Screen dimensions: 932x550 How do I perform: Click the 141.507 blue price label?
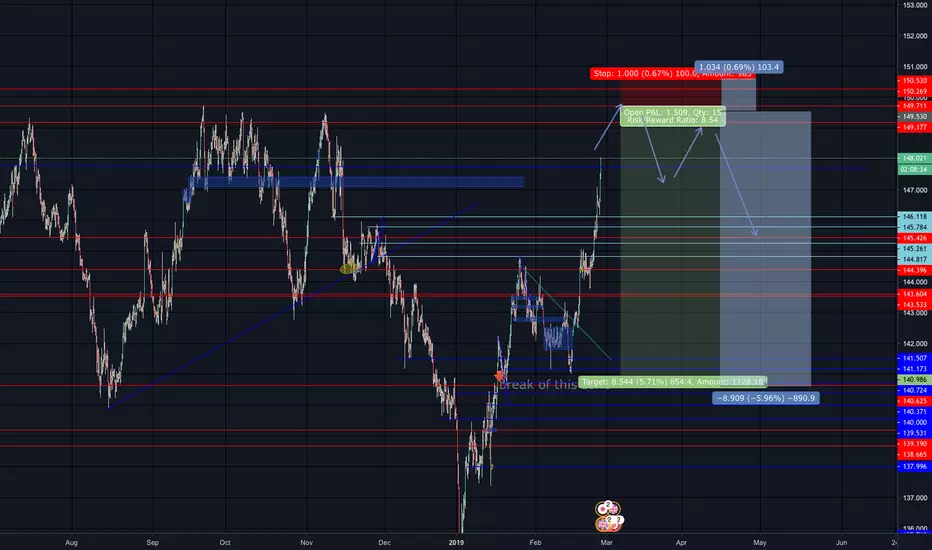coord(914,358)
